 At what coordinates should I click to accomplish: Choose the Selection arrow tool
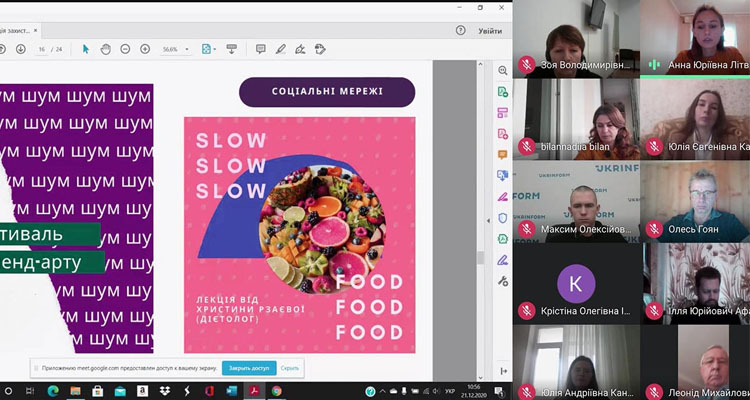[86, 49]
